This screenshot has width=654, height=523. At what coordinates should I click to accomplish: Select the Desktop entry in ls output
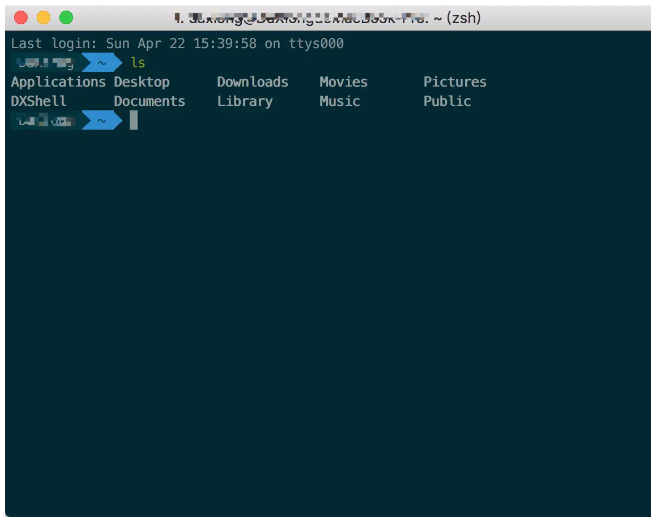(142, 82)
